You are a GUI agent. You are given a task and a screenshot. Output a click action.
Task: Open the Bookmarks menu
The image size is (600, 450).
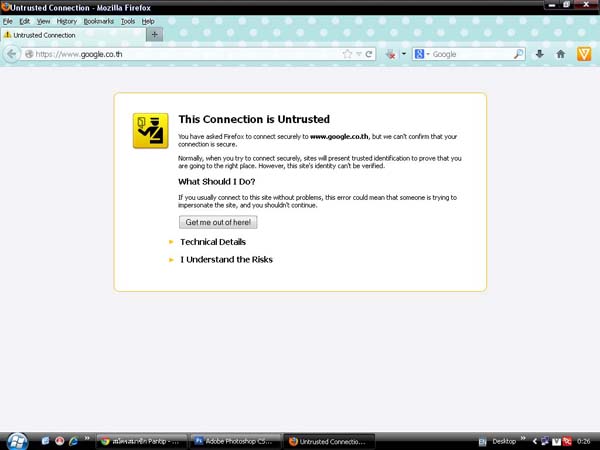(98, 21)
